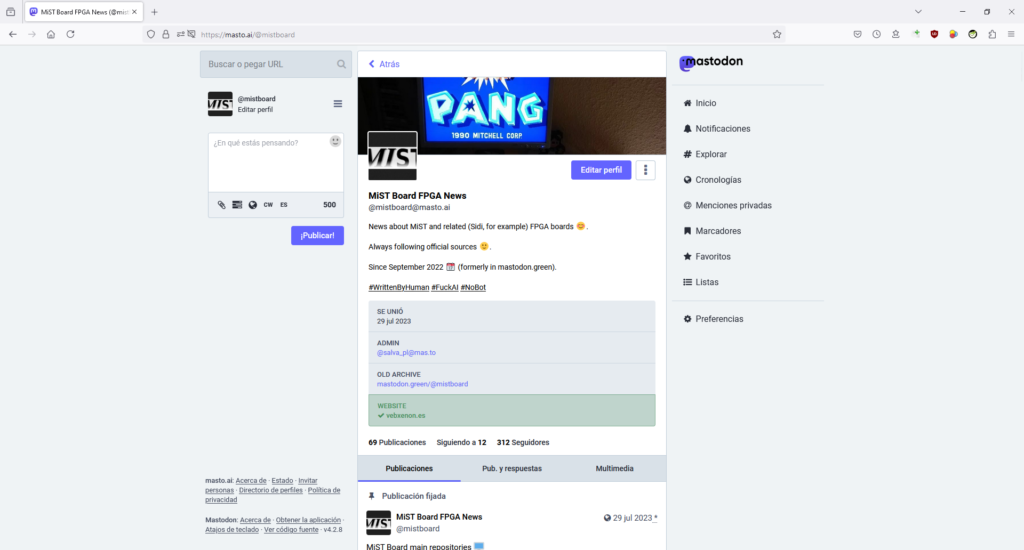The height and width of the screenshot is (550, 1024).
Task: Open the emoji picker in compose box
Action: [335, 141]
